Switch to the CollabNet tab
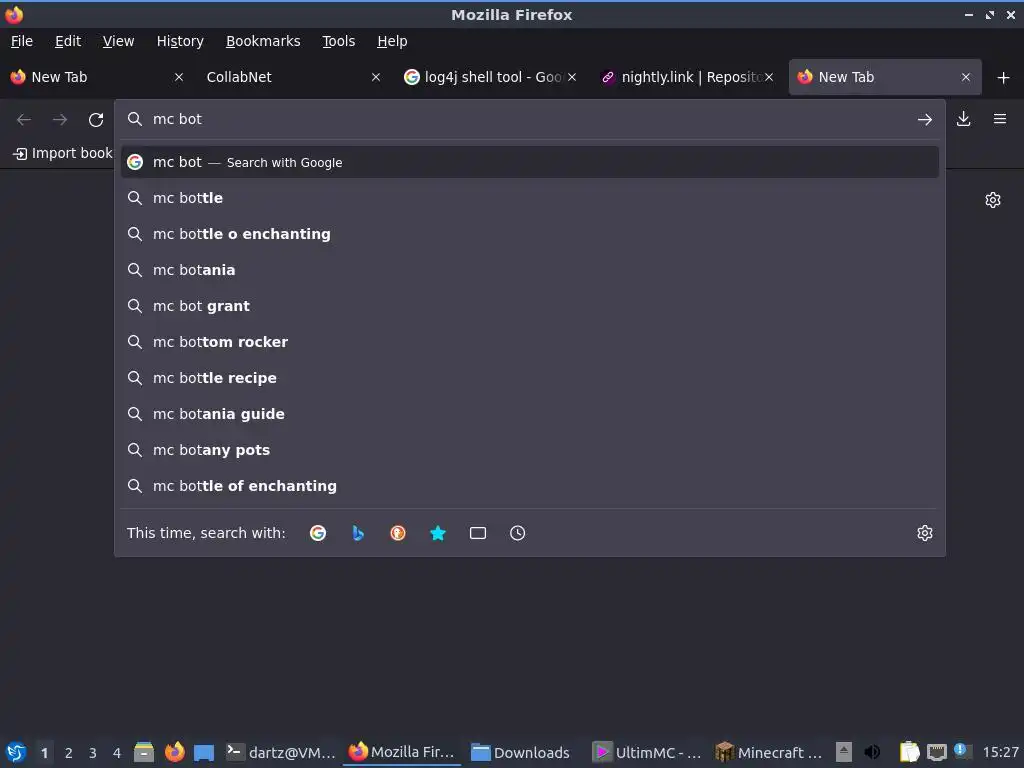This screenshot has height=768, width=1024. tap(294, 77)
